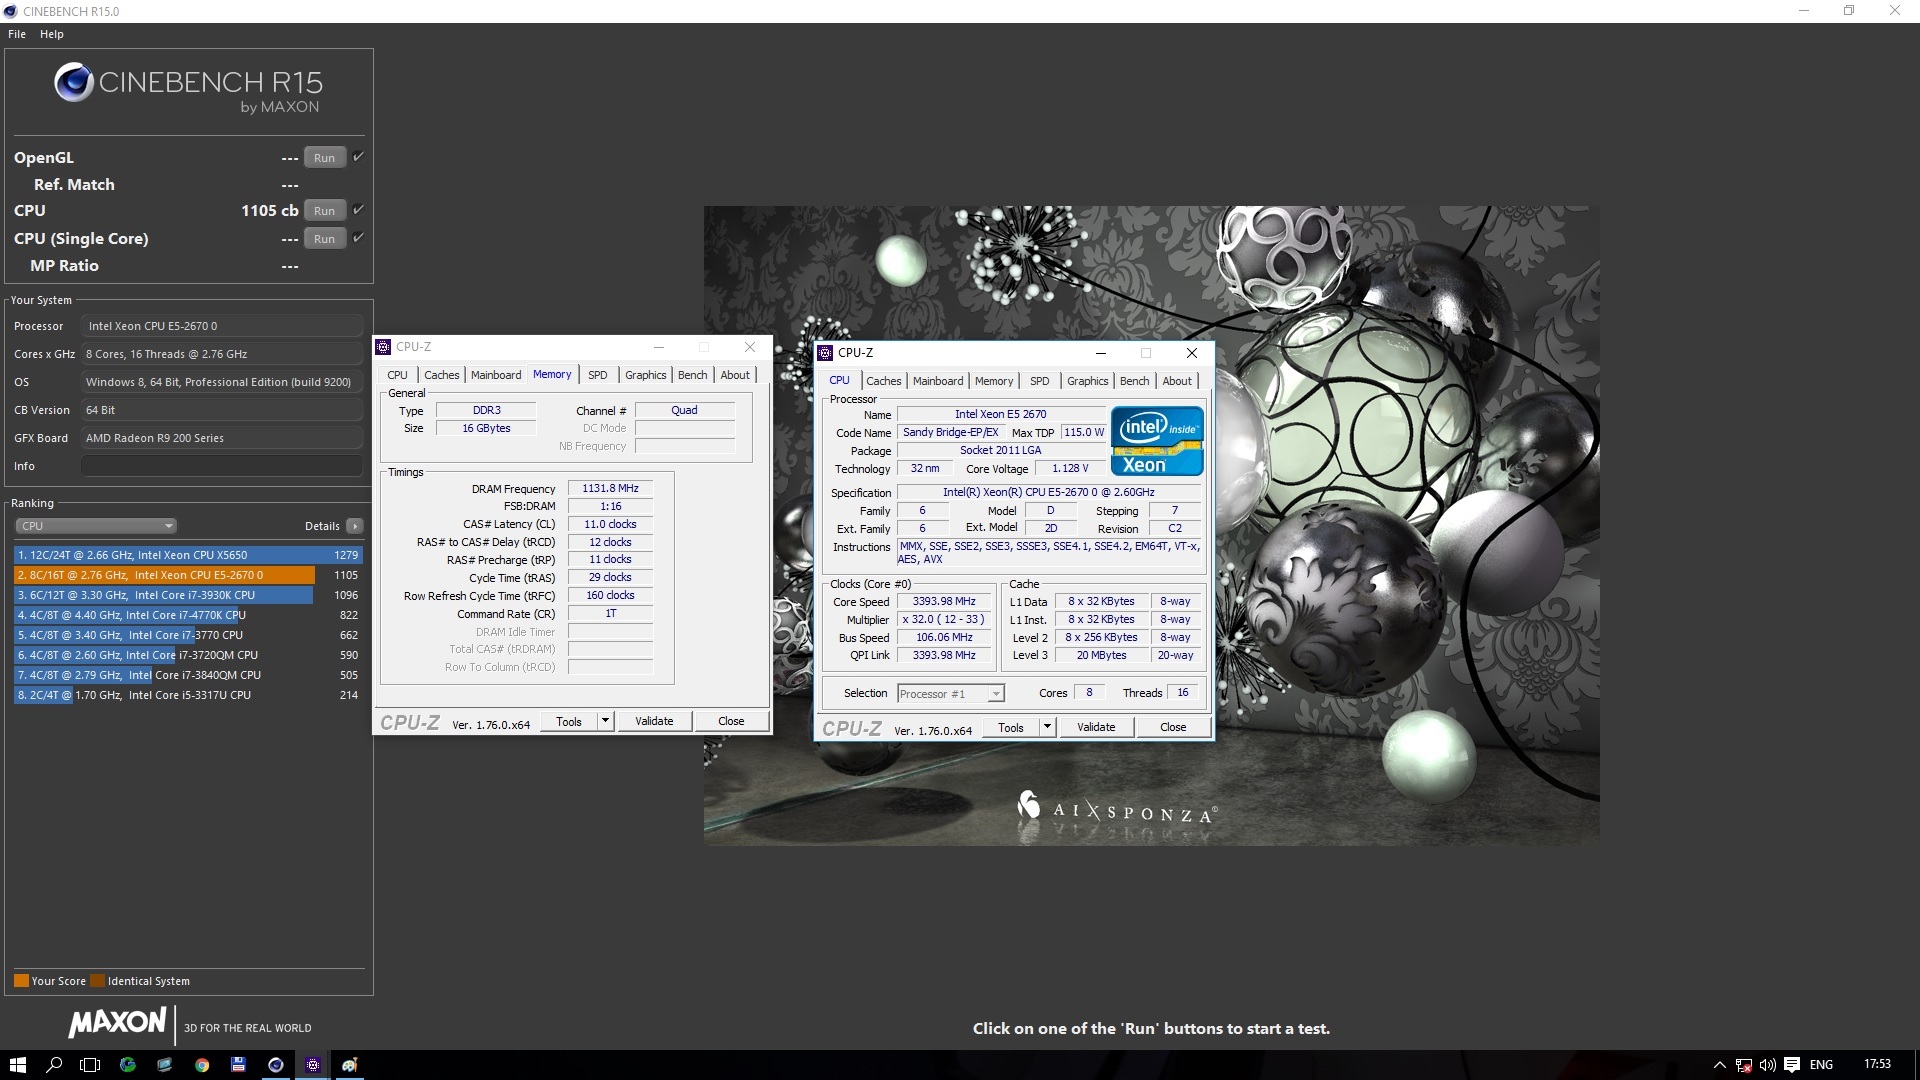1920x1080 pixels.
Task: Click Tools button in Memory CPU-Z window
Action: tap(569, 721)
